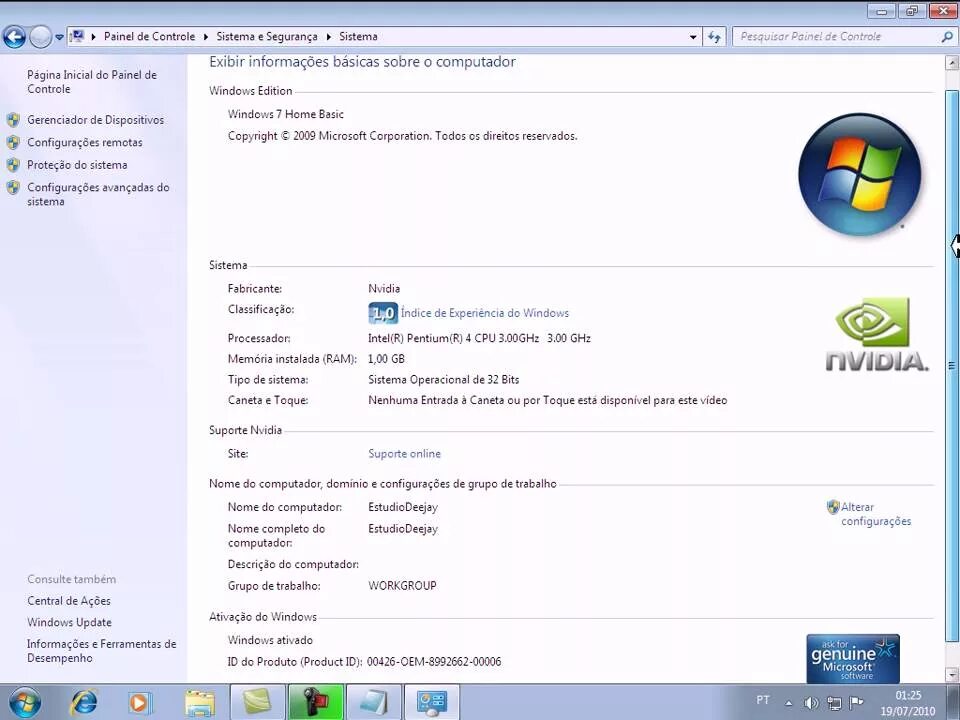Open the recent pages dropdown arrow
960x720 pixels.
coord(59,37)
